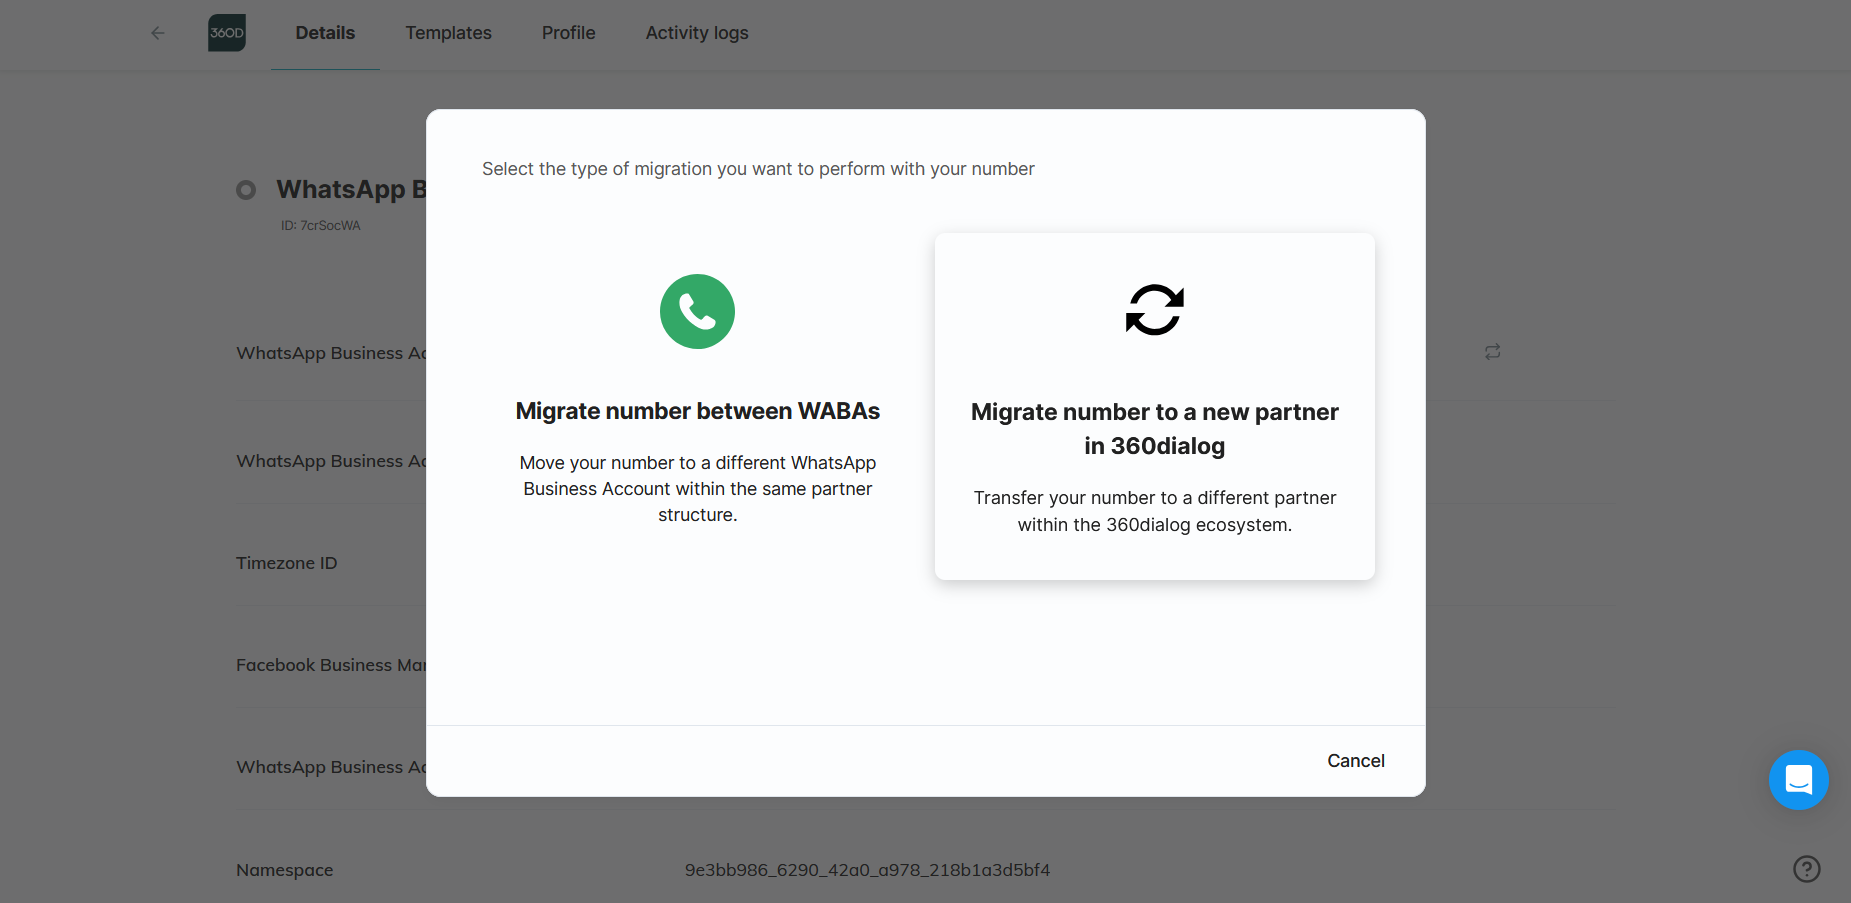Click the circular sync arrows icon
The width and height of the screenshot is (1851, 903).
(1154, 310)
